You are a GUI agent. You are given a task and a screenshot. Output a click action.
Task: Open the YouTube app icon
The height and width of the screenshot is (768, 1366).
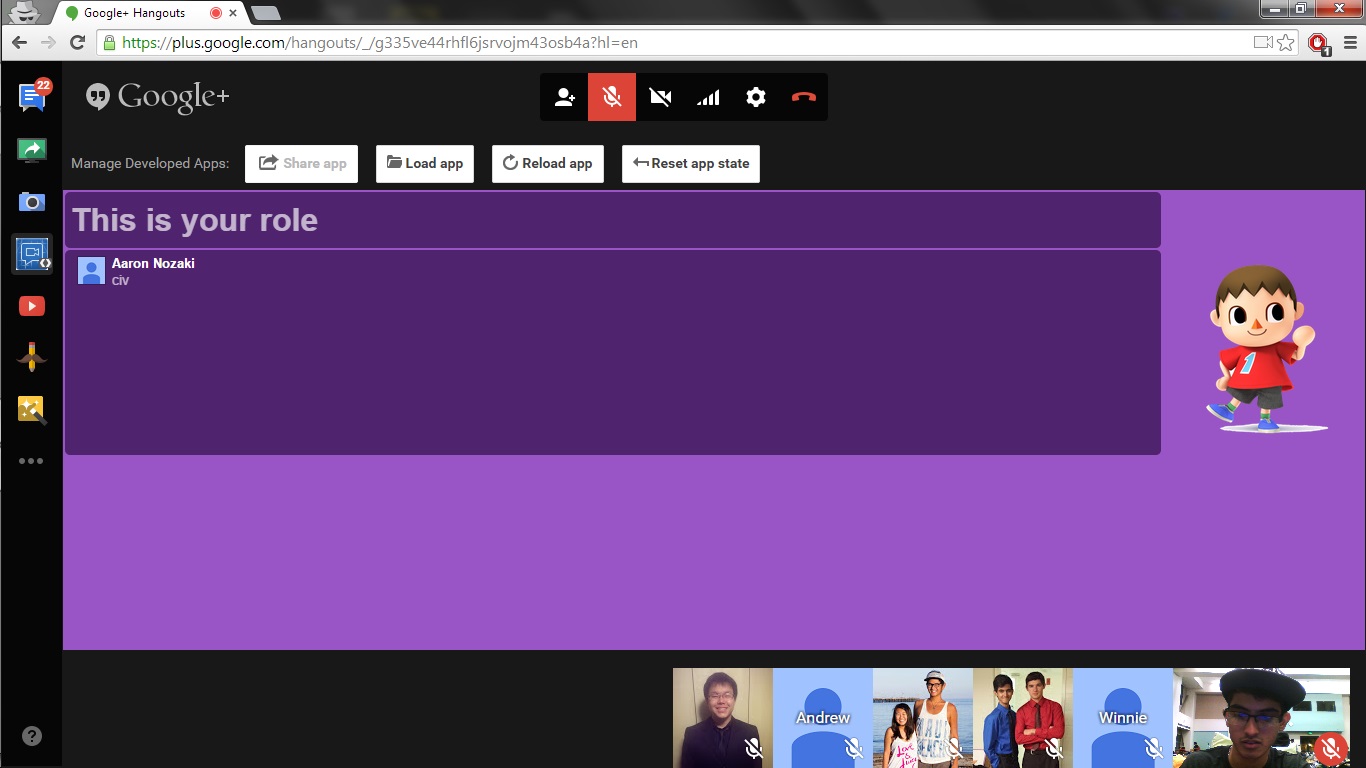coord(32,306)
